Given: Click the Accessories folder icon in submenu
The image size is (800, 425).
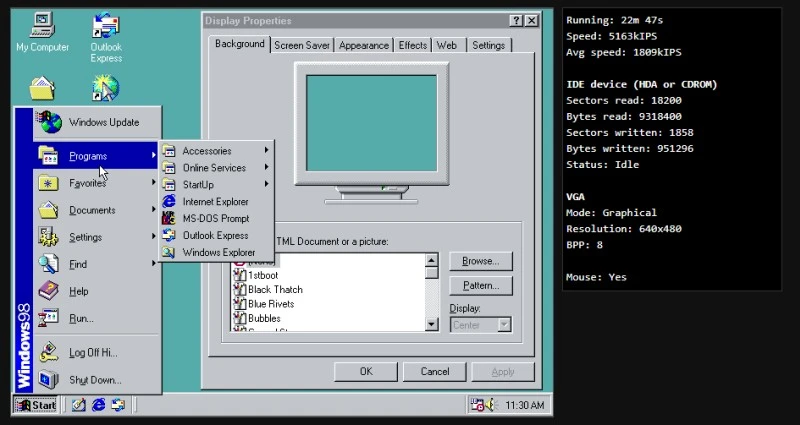Looking at the screenshot, I should coord(169,151).
